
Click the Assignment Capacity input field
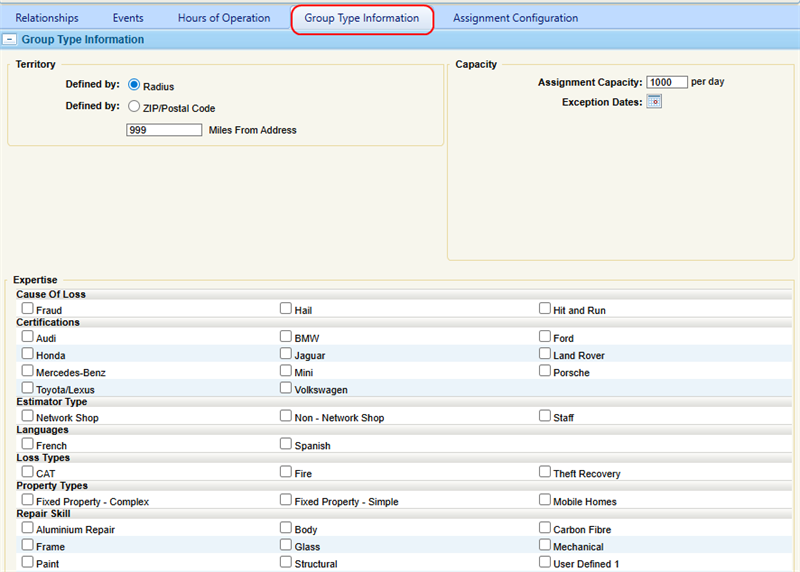[x=667, y=82]
